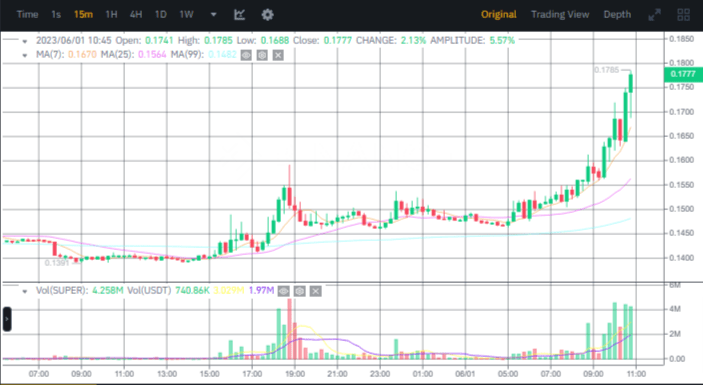Click the MA(7) value 0.1670
The height and width of the screenshot is (385, 703).
pyautogui.click(x=82, y=55)
